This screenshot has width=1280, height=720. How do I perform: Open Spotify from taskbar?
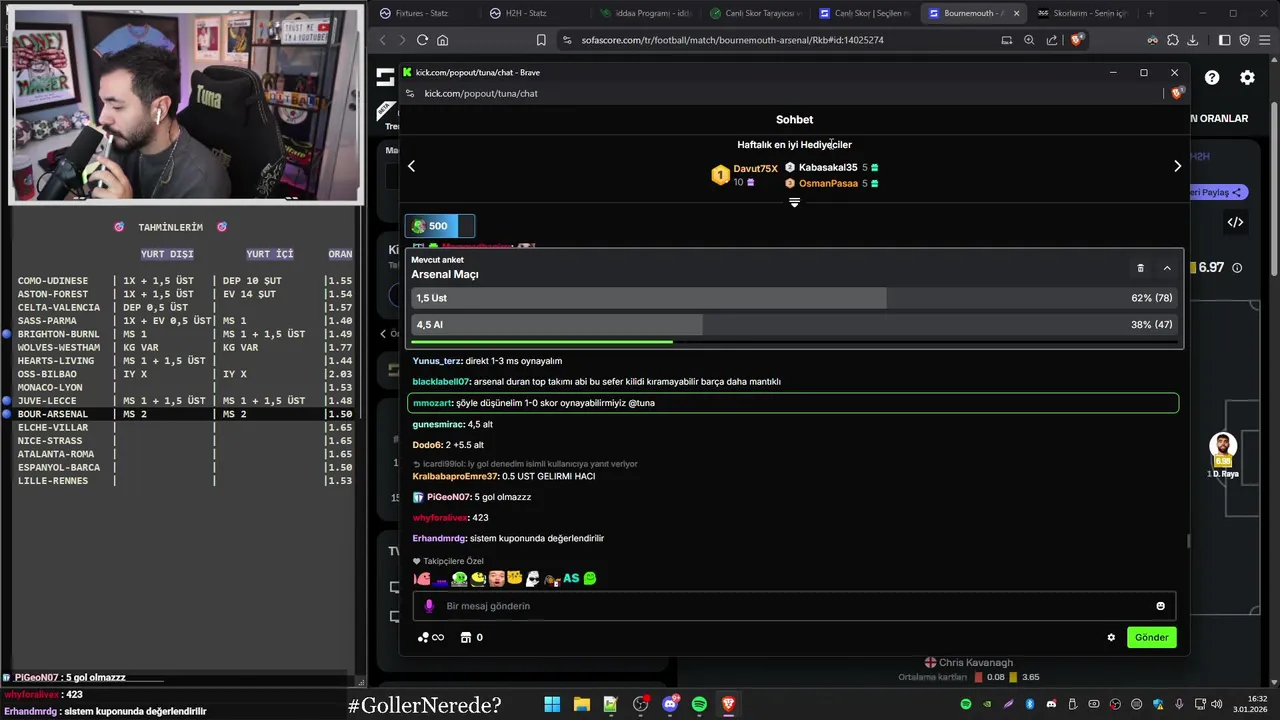699,704
